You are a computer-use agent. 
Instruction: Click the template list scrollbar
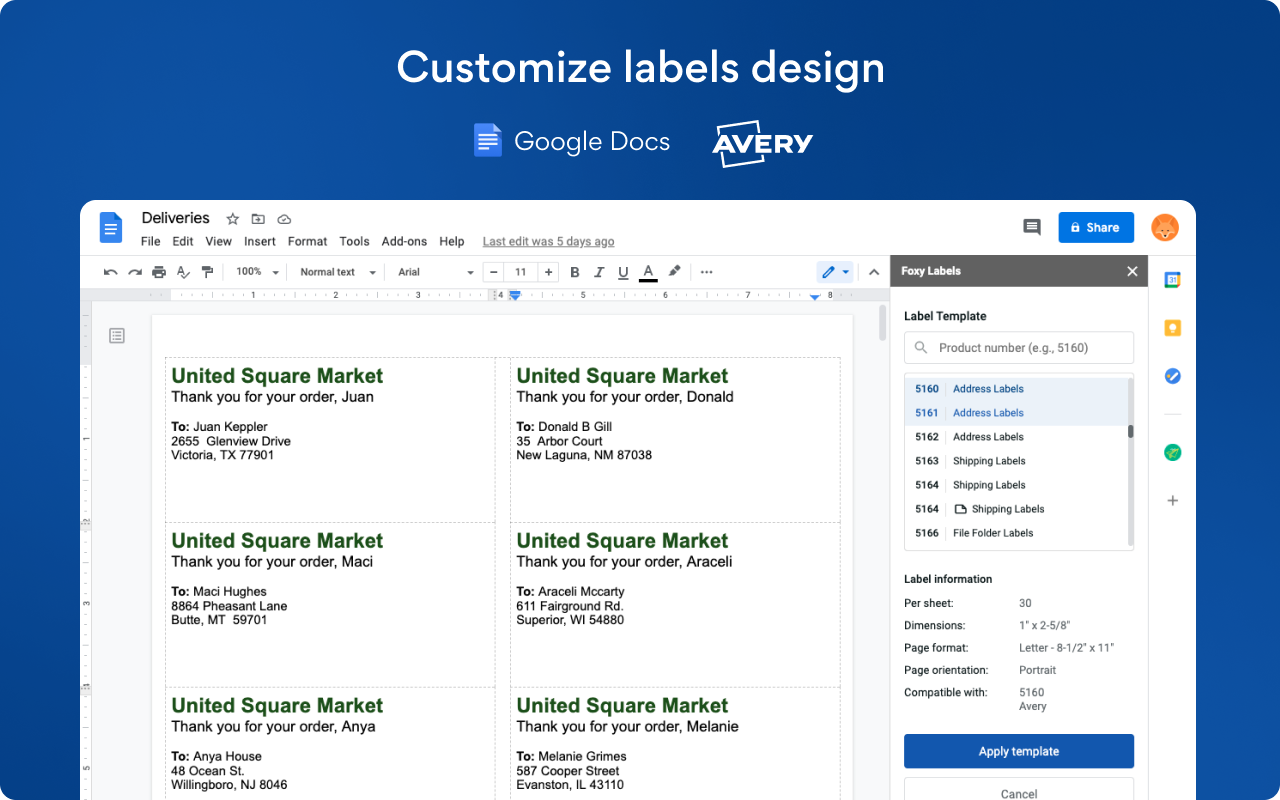point(1131,432)
